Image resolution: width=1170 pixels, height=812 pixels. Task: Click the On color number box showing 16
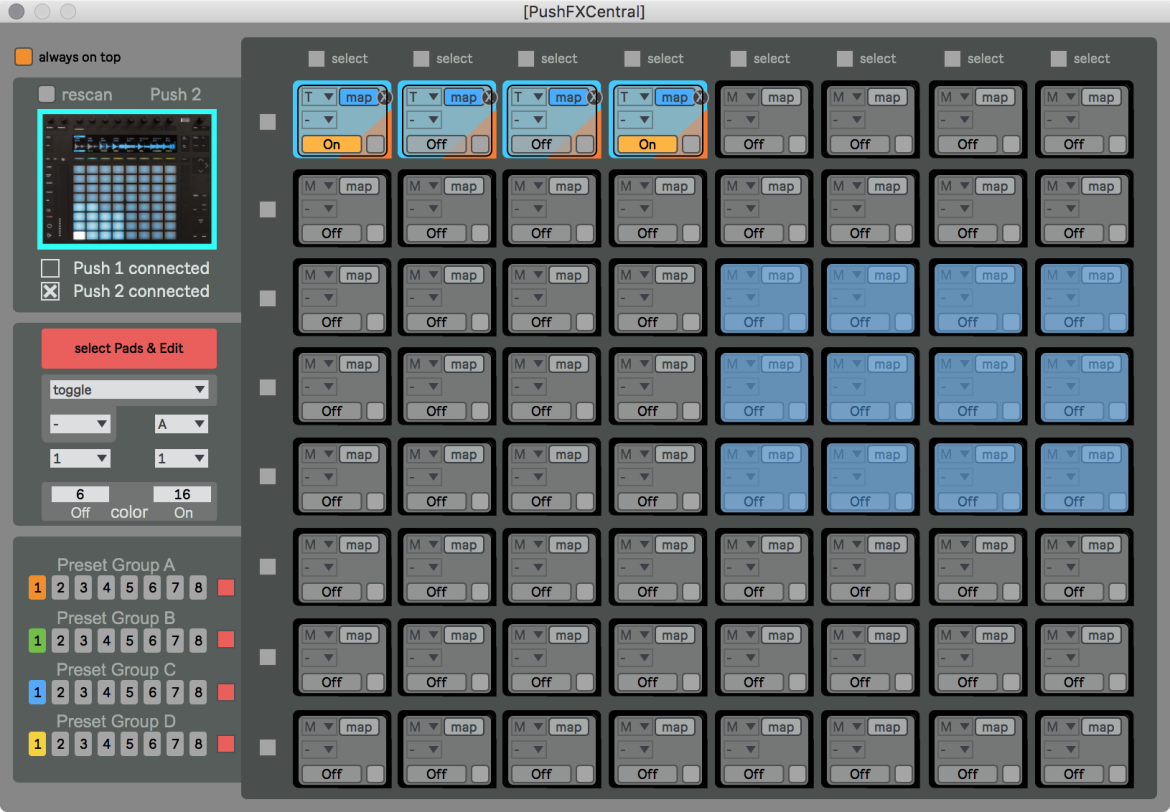pyautogui.click(x=182, y=494)
